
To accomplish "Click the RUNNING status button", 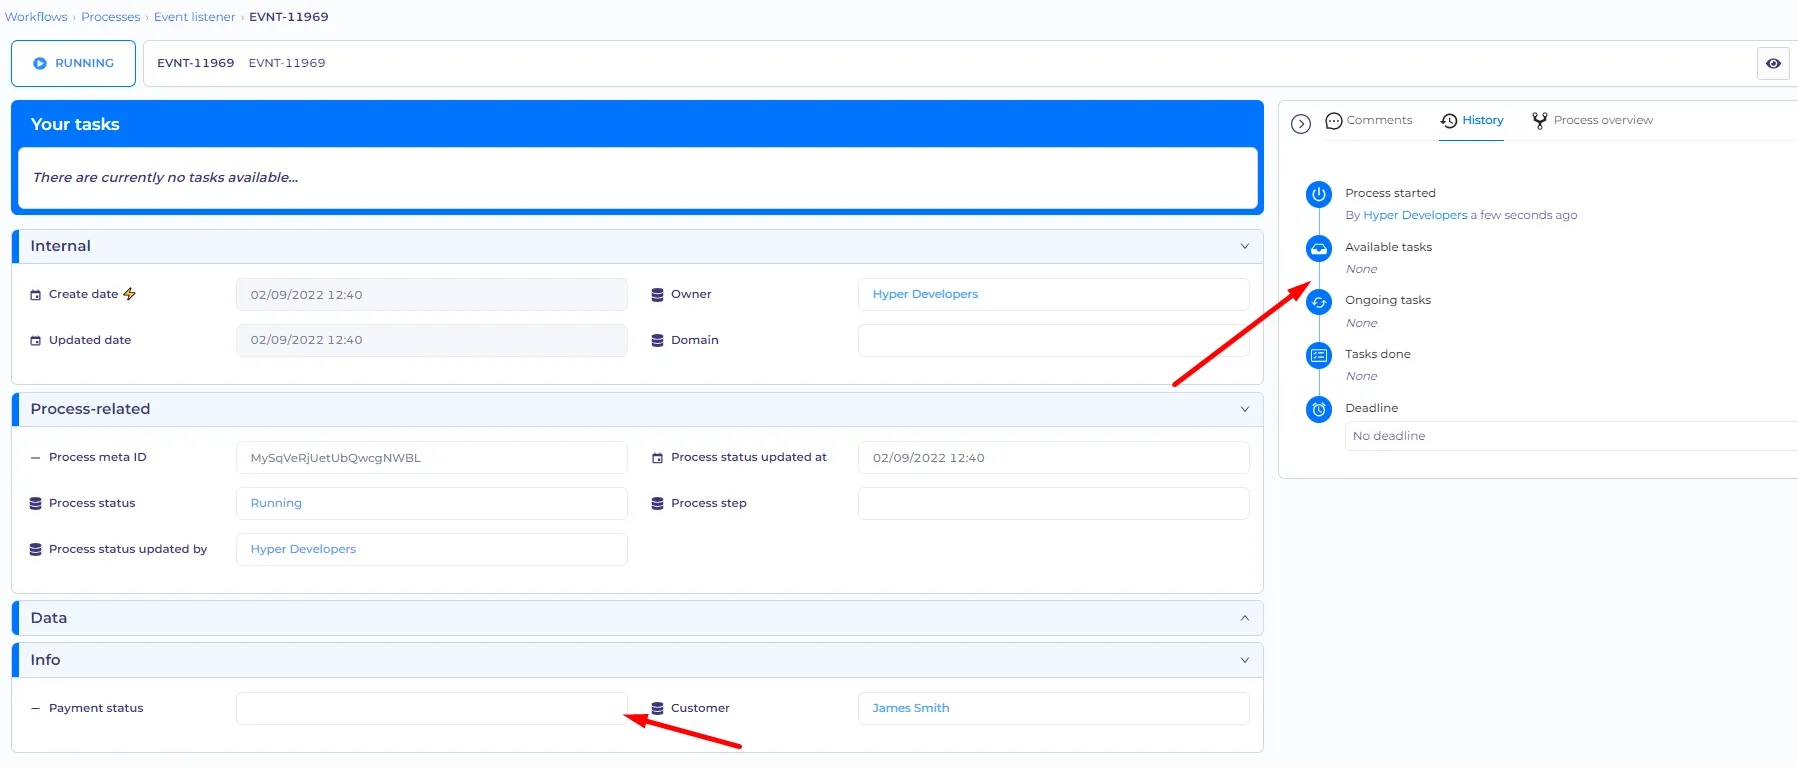I will pyautogui.click(x=73, y=63).
